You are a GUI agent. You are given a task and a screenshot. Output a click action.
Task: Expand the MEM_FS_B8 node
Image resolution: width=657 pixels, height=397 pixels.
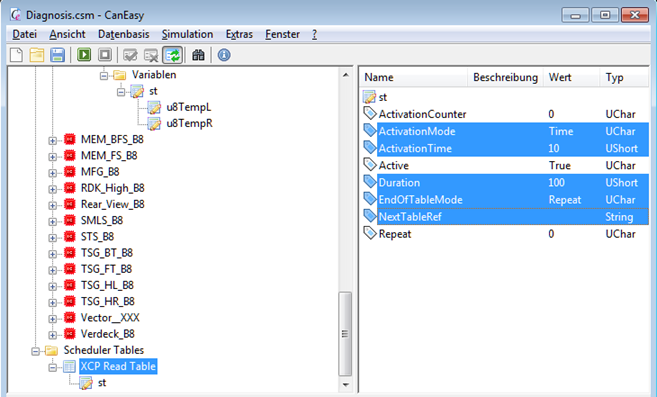(x=52, y=157)
